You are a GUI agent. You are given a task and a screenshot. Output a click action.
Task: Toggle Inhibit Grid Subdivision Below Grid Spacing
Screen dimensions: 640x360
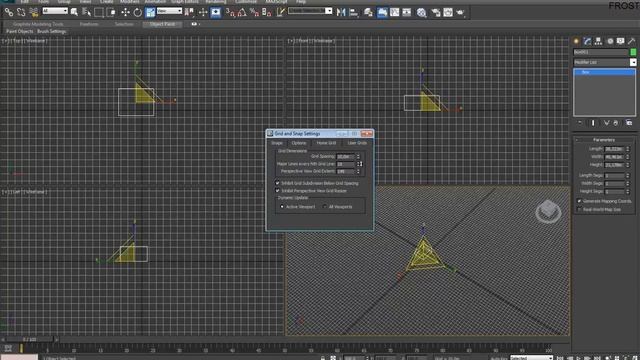pos(278,183)
